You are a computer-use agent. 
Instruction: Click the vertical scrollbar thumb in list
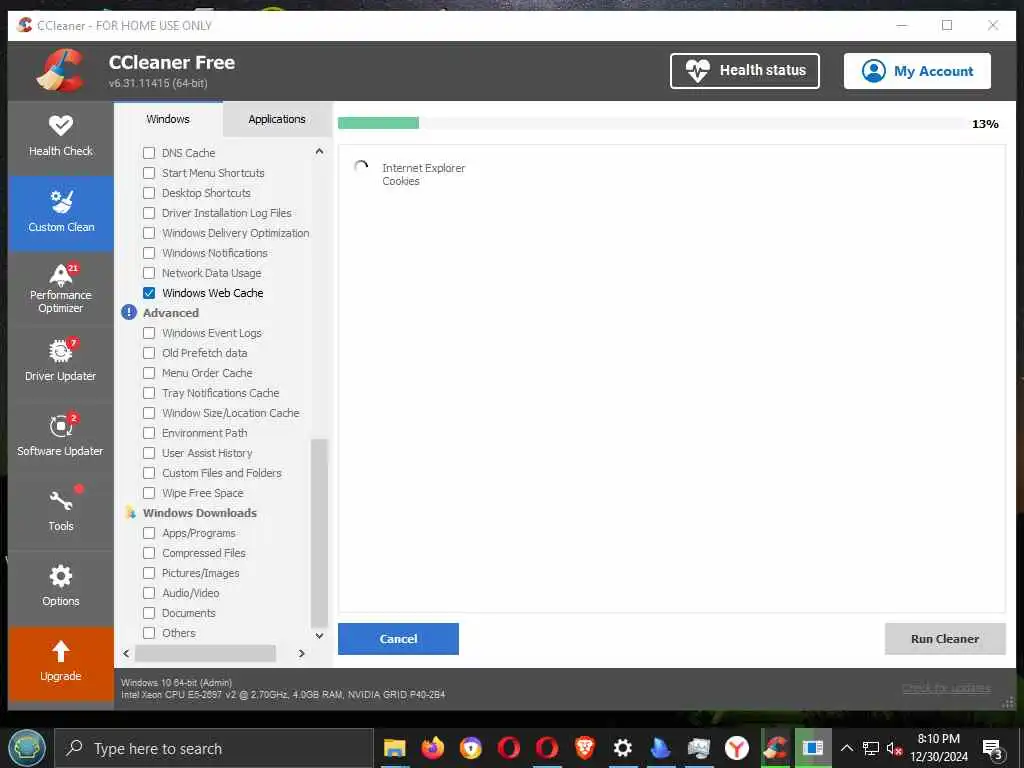pos(319,532)
